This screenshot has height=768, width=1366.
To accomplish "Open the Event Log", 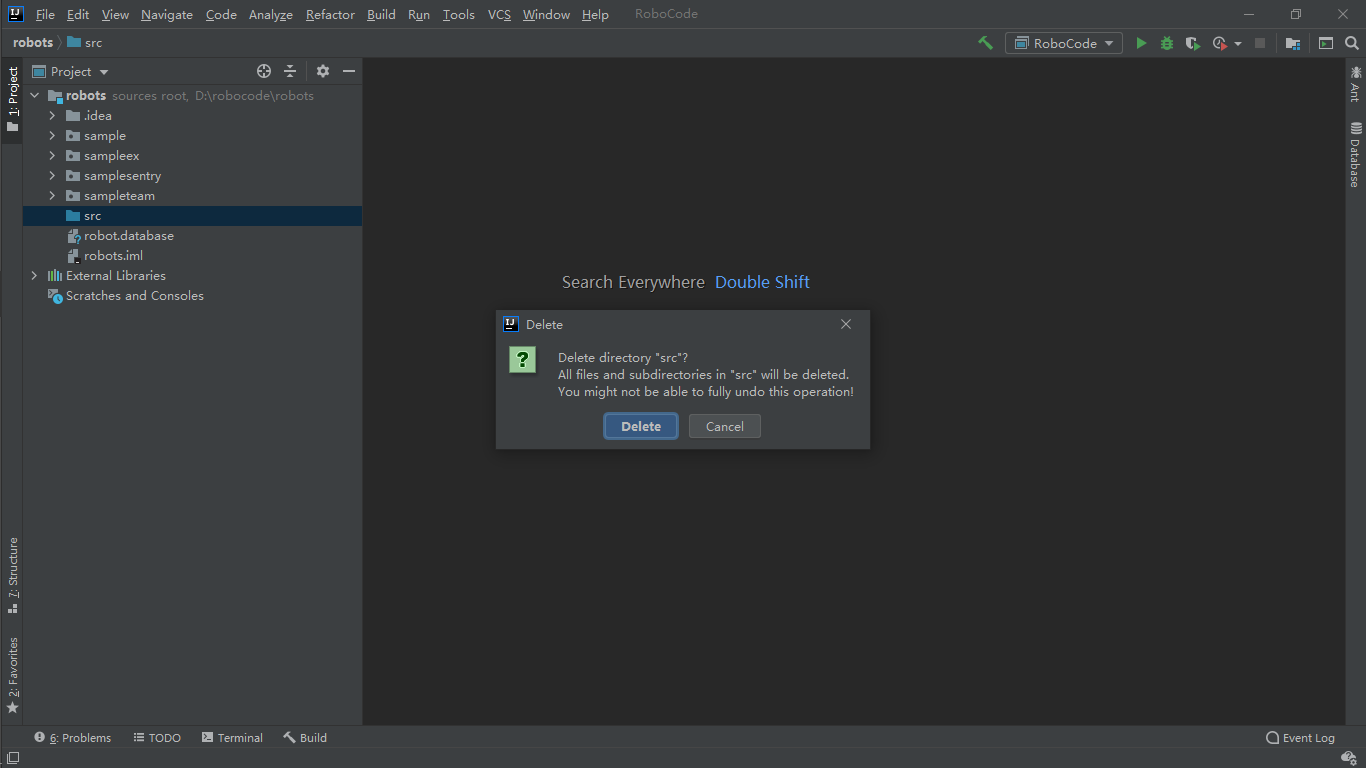I will coord(1300,738).
